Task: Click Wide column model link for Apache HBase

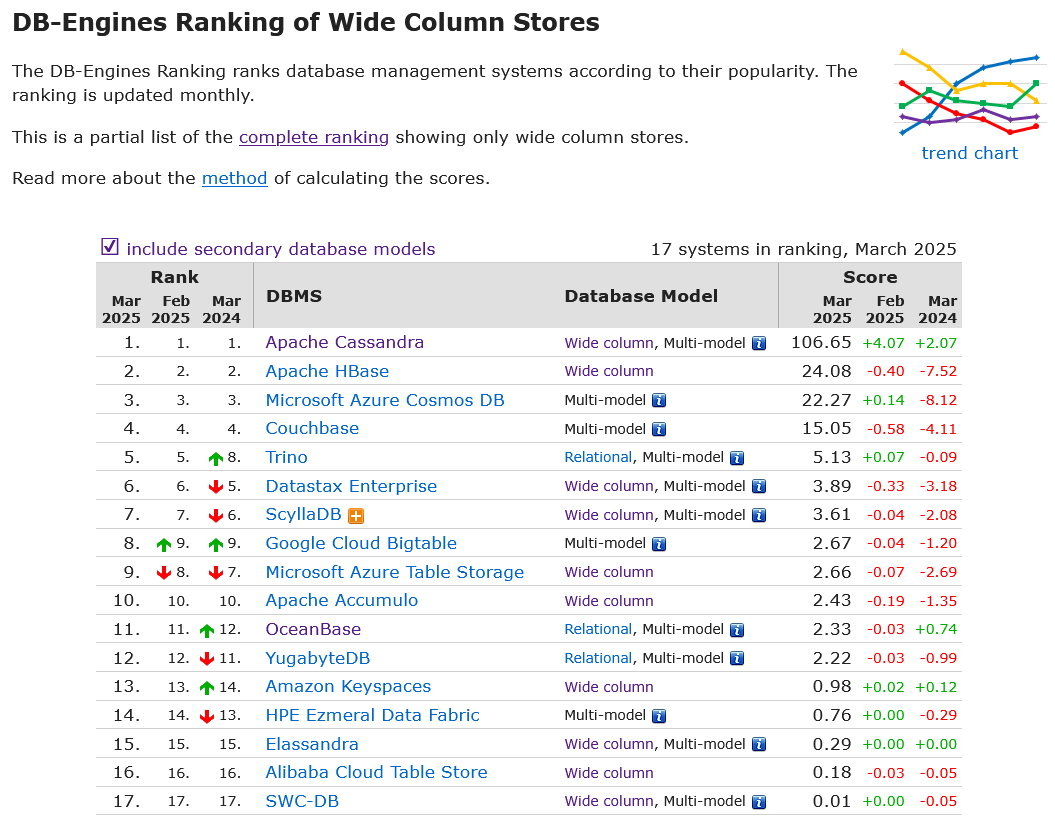Action: coord(609,371)
